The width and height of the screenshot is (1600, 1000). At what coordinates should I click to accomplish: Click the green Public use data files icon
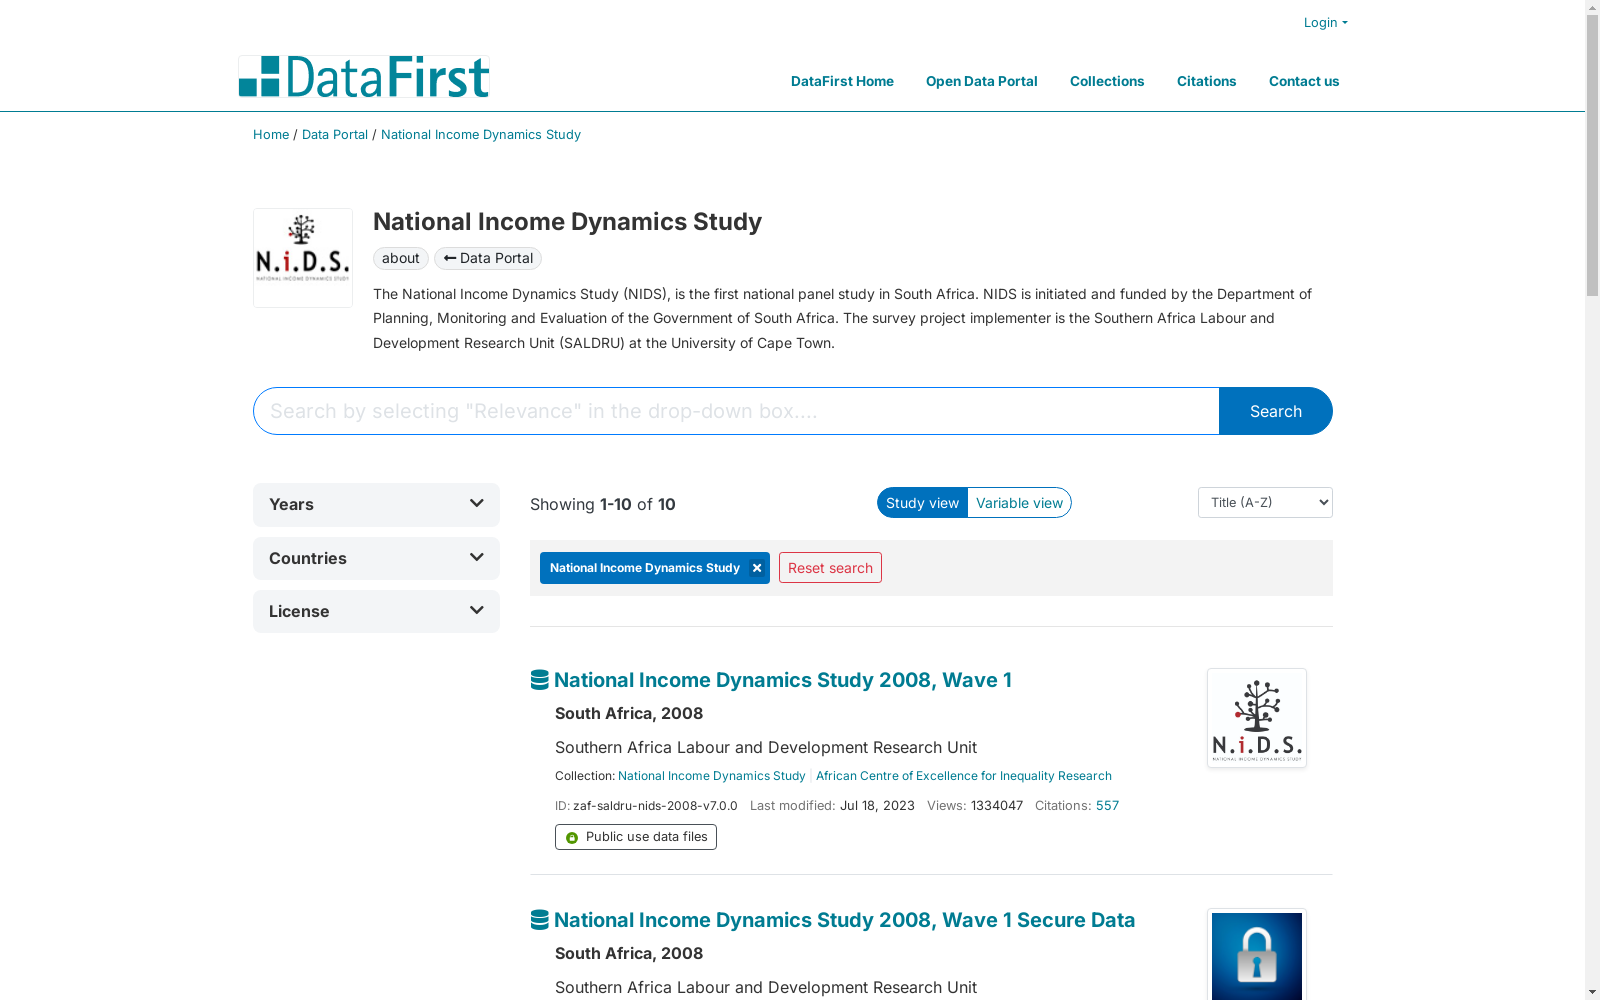pos(572,838)
